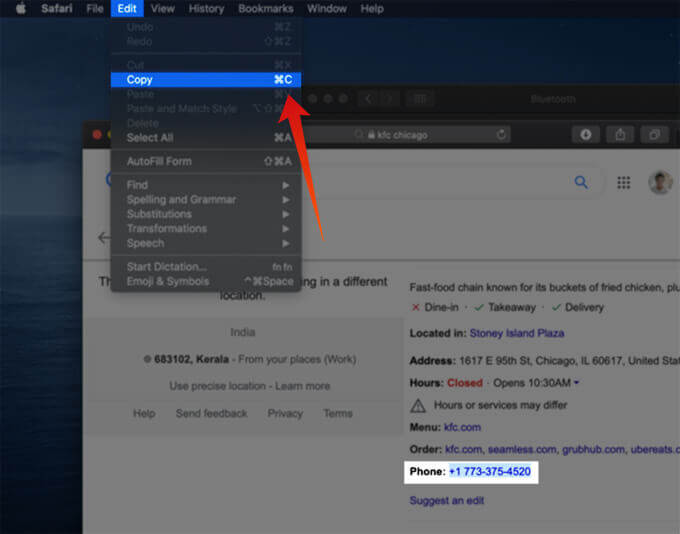This screenshot has width=680, height=534.
Task: Choose Copy from the Edit menu
Action: 206,80
